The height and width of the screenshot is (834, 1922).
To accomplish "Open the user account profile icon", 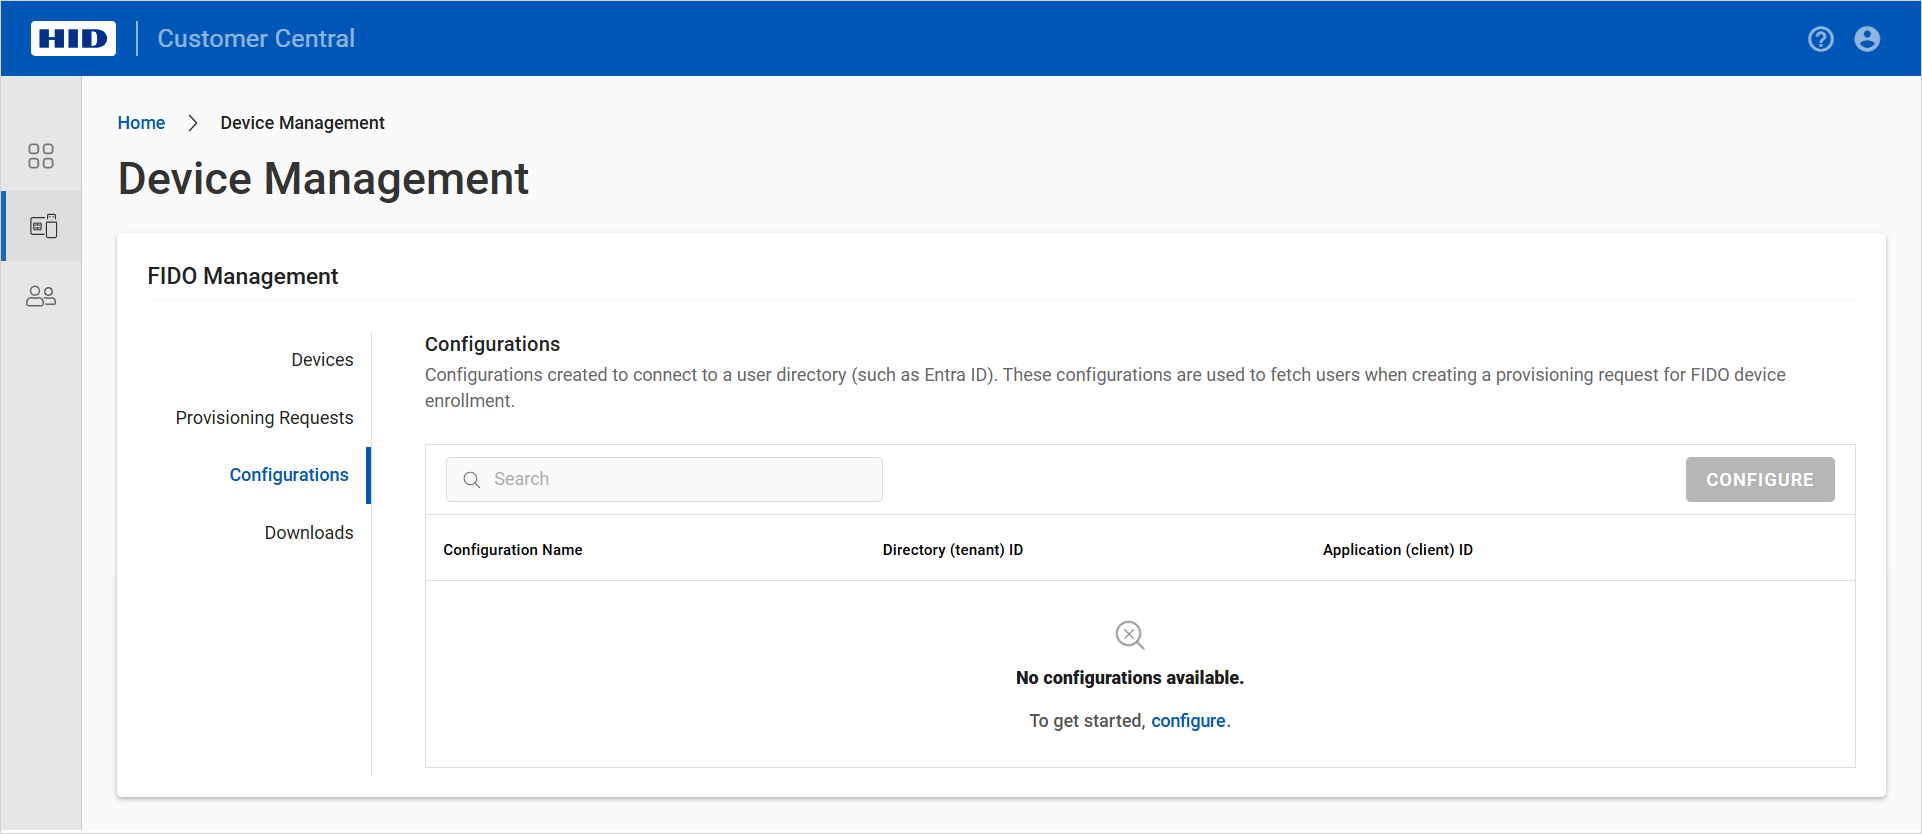I will click(1866, 39).
